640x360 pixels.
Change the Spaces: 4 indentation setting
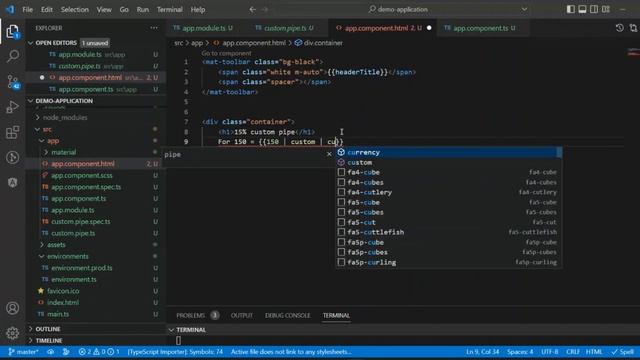(520, 352)
